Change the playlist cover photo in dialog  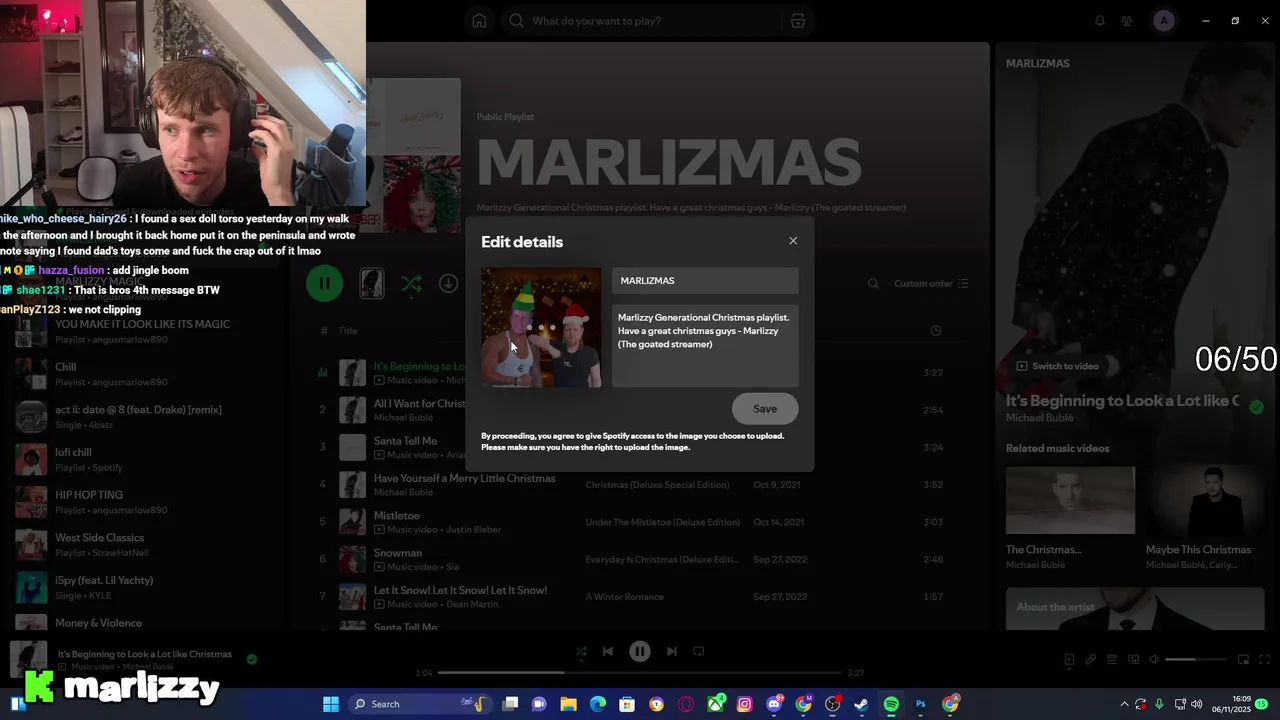coord(541,327)
